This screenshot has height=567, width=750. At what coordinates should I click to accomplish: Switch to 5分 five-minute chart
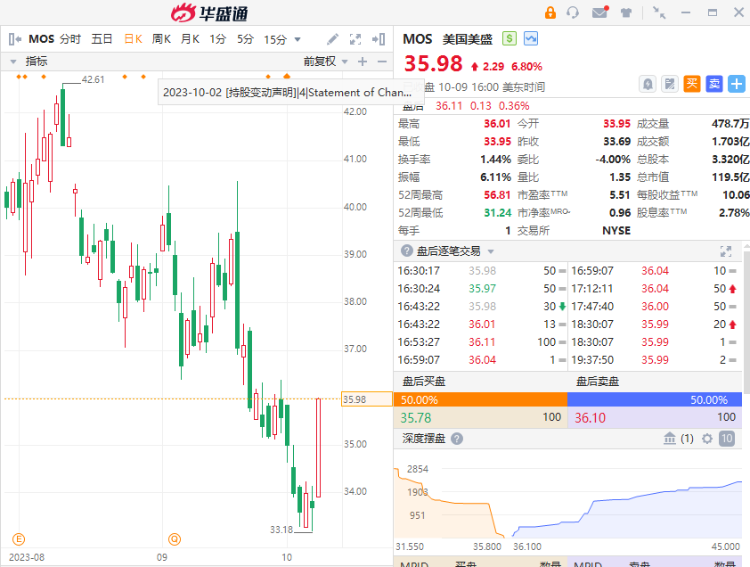[x=245, y=39]
